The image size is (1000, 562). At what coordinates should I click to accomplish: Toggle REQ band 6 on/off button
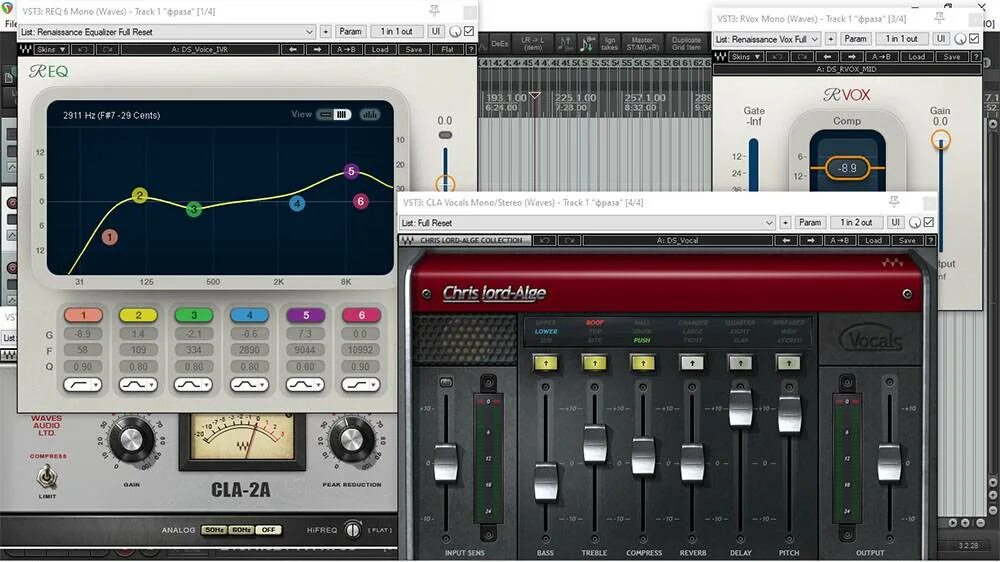click(361, 315)
